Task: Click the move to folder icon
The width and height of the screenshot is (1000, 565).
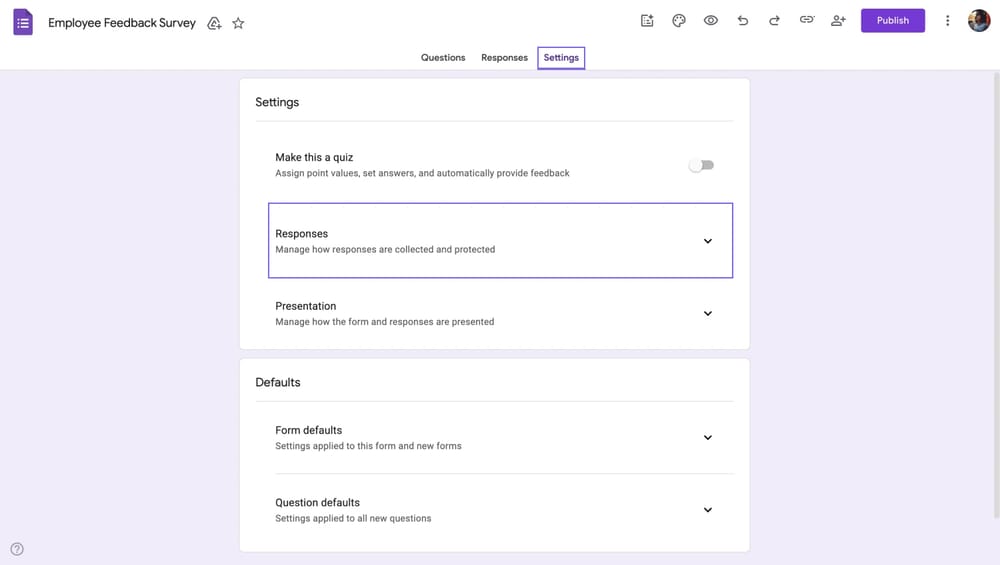Action: tap(214, 23)
